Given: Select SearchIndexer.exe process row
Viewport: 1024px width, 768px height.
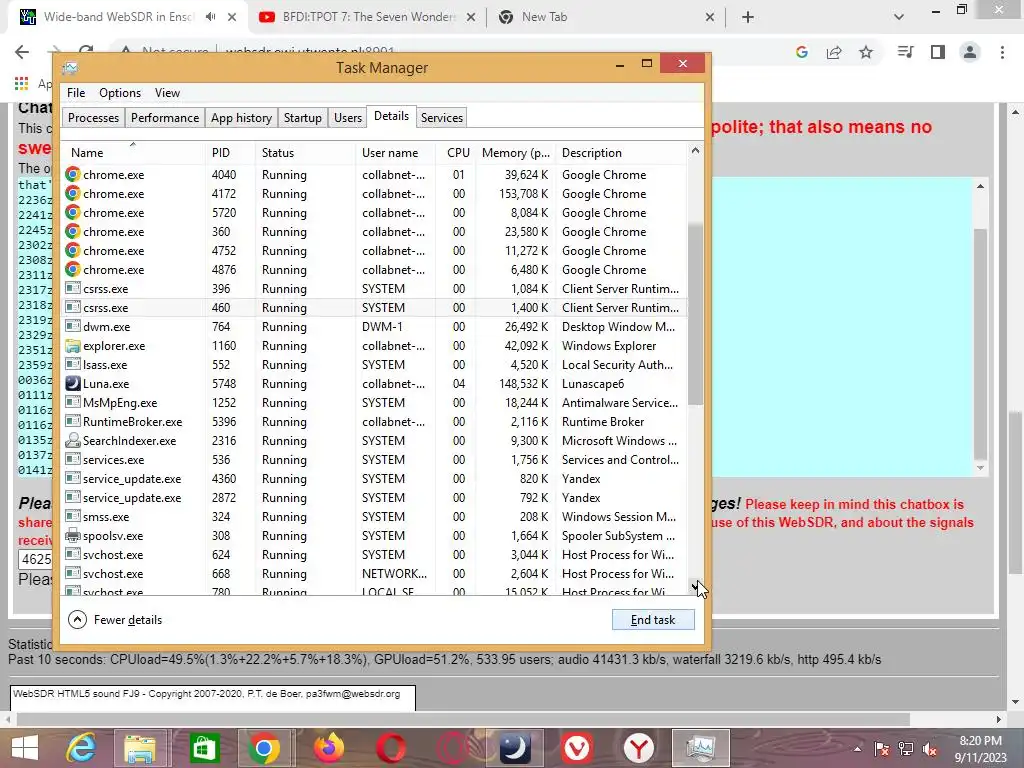Looking at the screenshot, I should click(x=375, y=441).
